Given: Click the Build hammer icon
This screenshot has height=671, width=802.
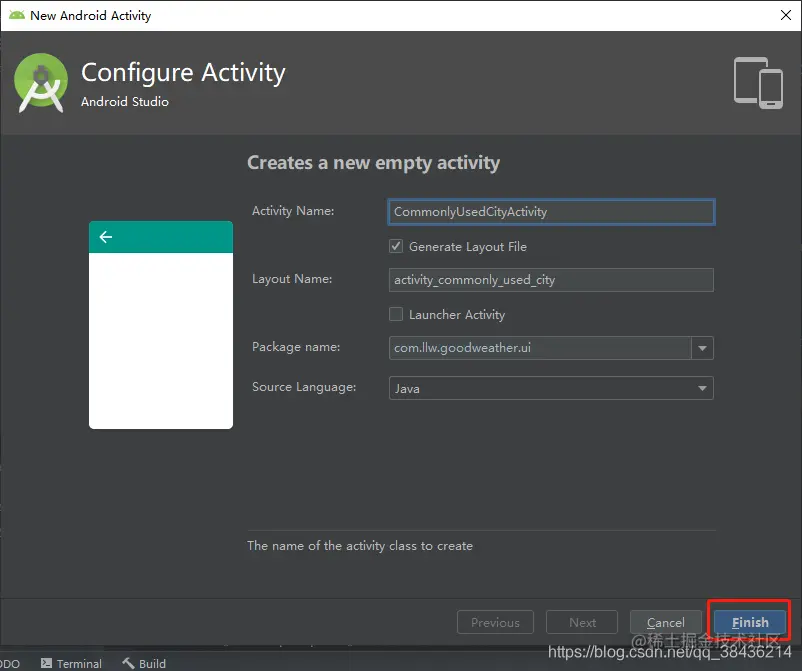Looking at the screenshot, I should point(128,663).
